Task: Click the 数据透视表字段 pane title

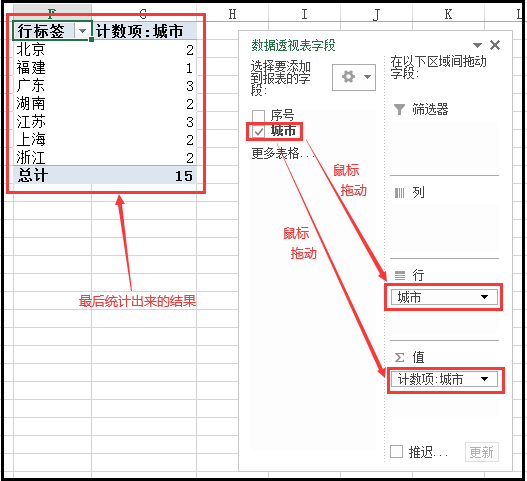Action: point(293,45)
